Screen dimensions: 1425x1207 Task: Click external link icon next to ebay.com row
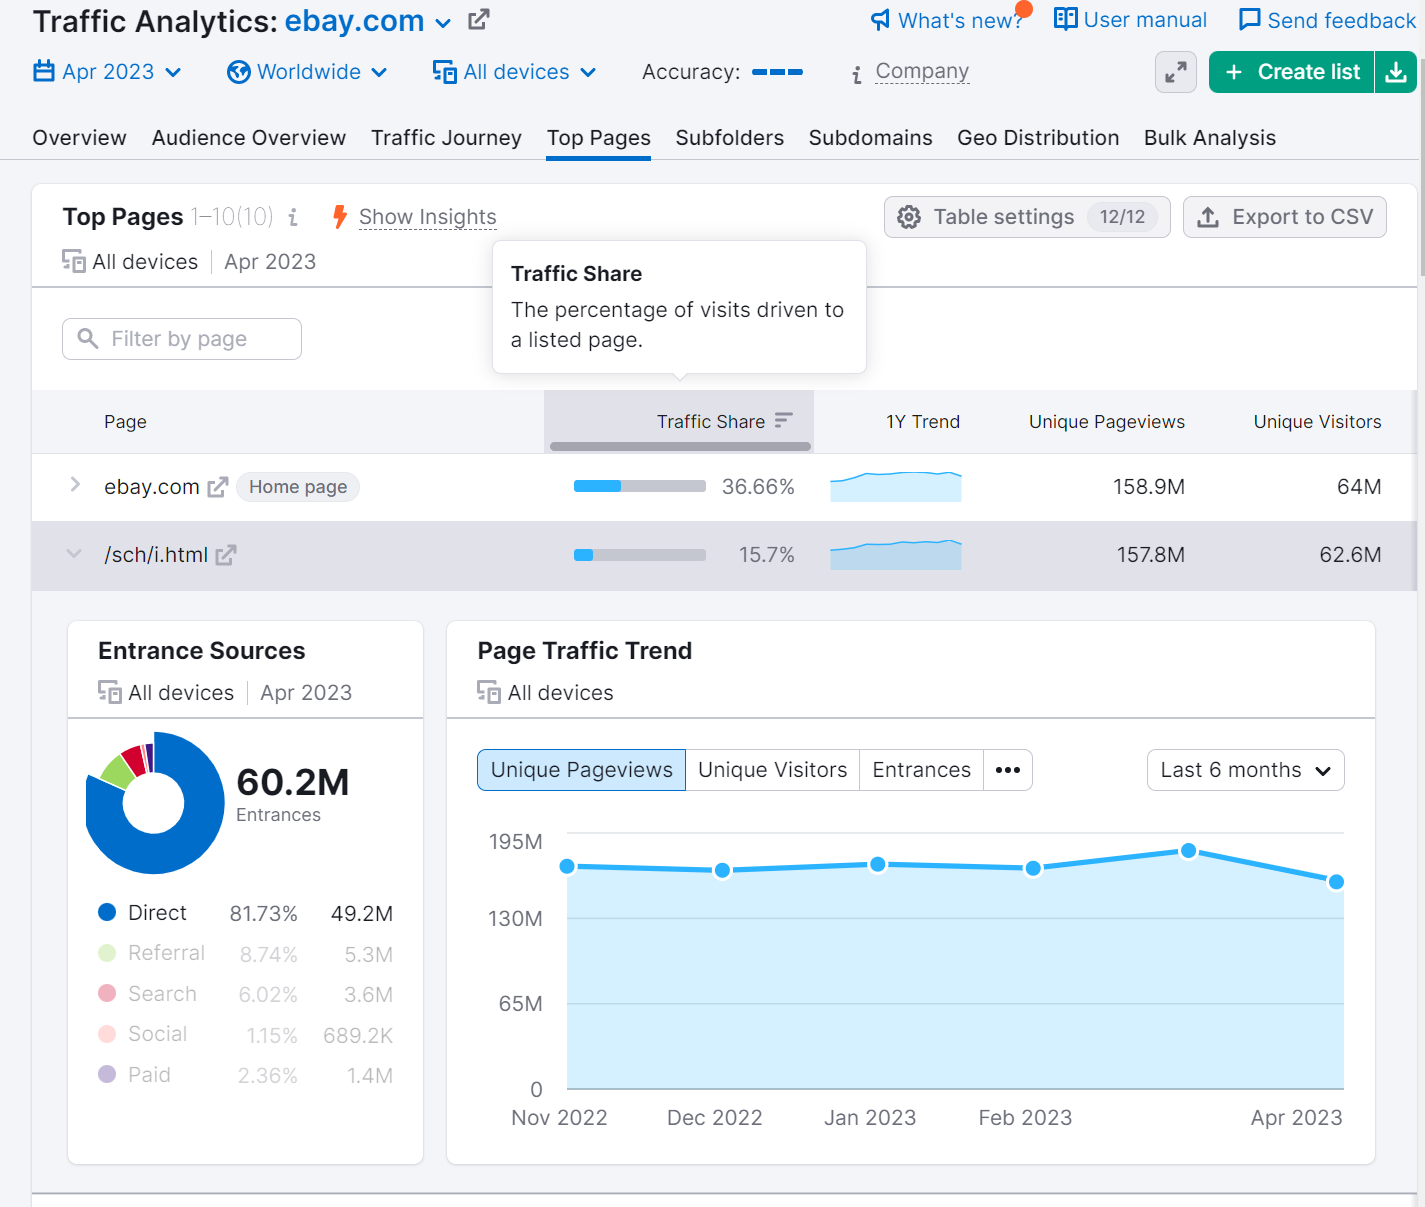218,487
